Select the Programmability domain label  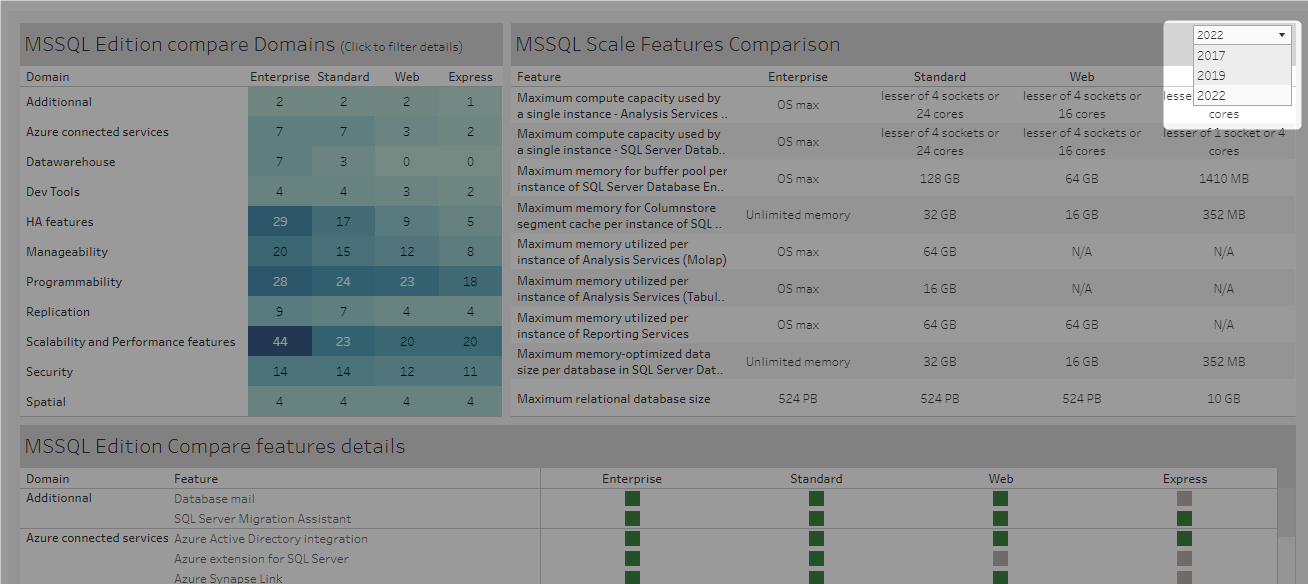pyautogui.click(x=74, y=282)
